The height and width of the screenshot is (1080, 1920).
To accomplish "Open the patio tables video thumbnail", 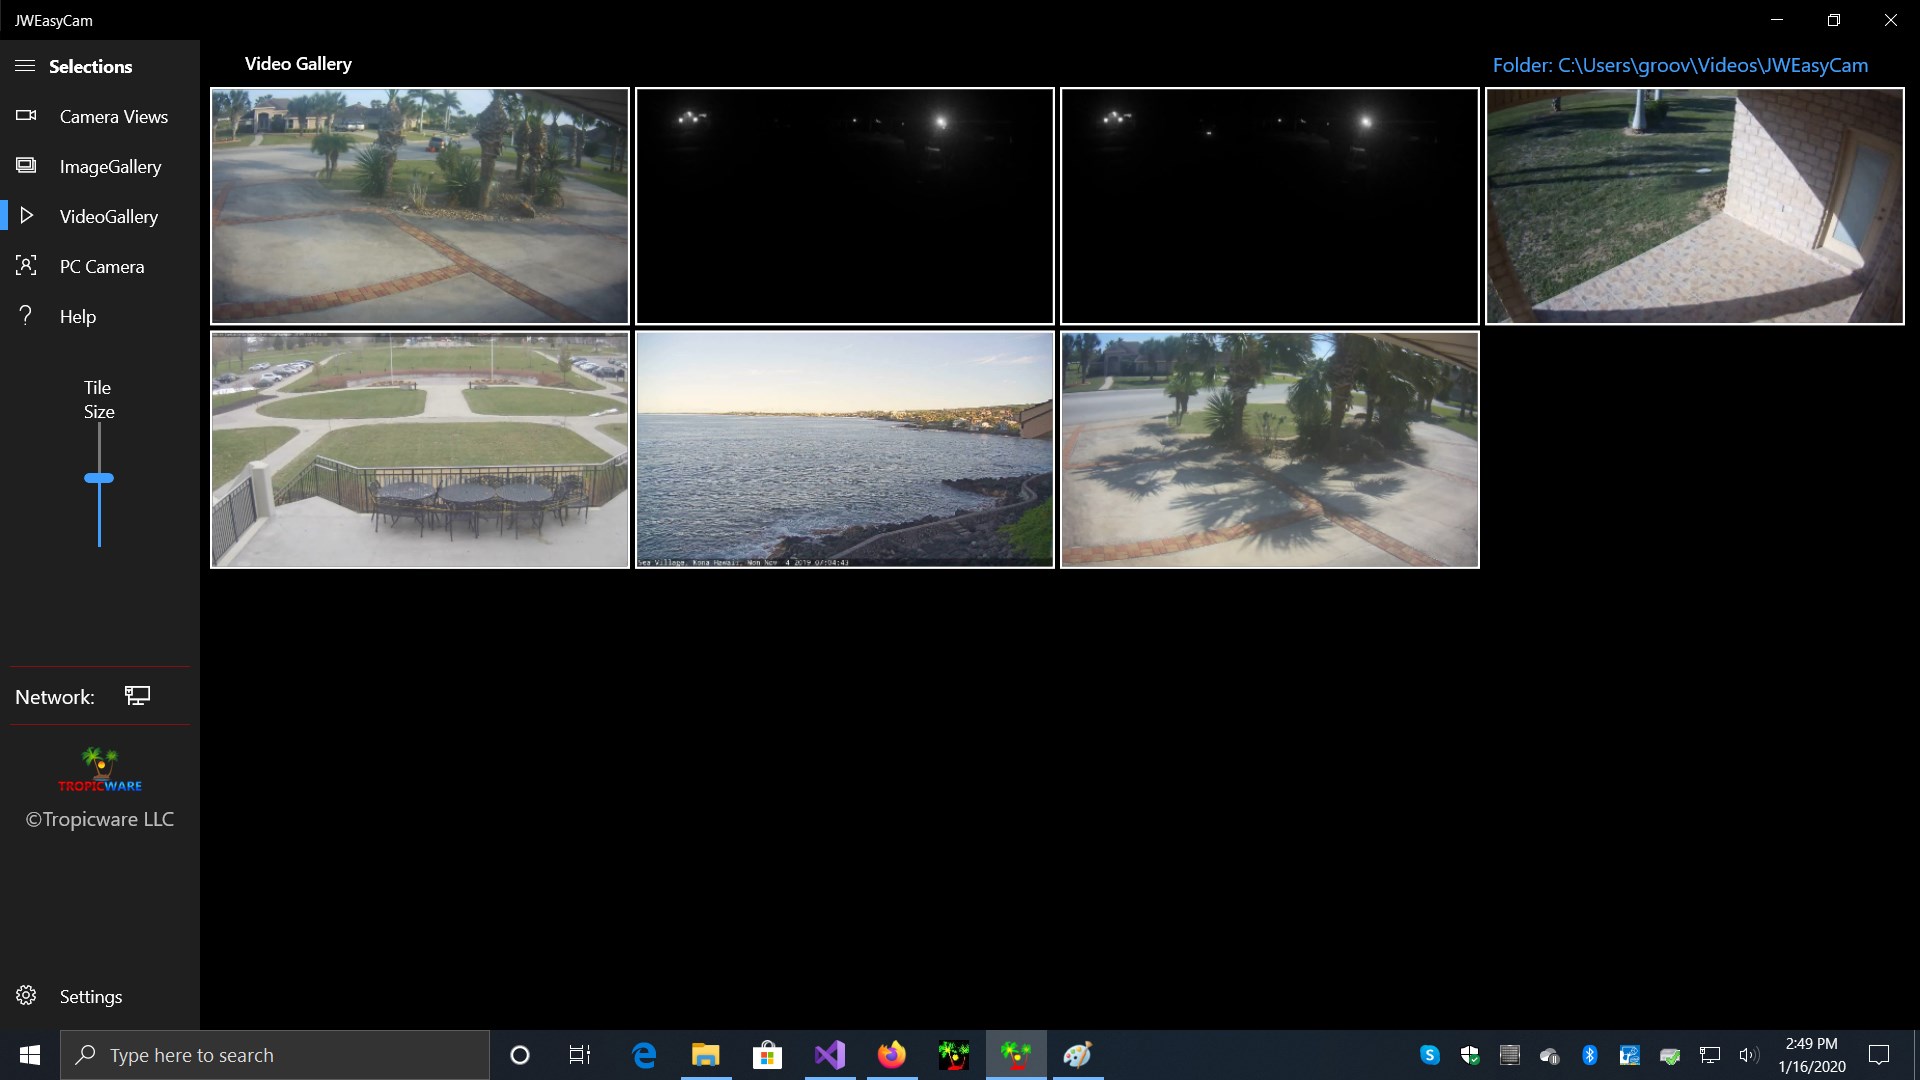I will (x=420, y=450).
